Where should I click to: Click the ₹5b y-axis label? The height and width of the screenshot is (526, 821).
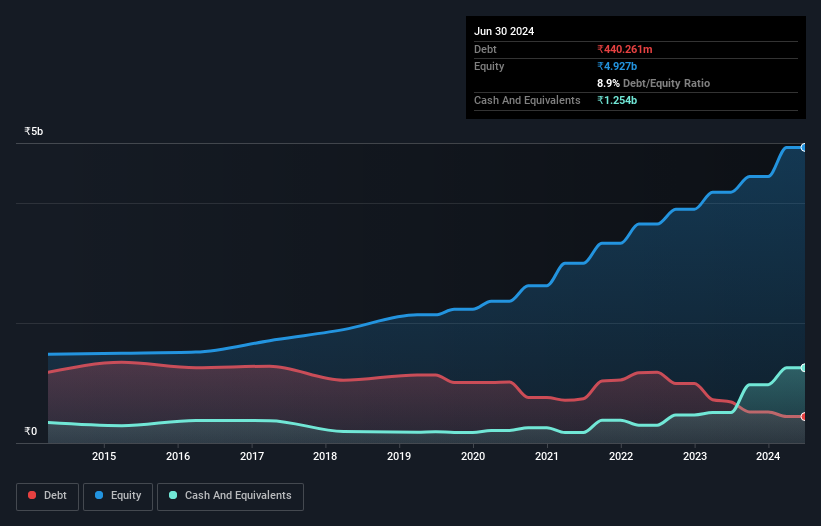pyautogui.click(x=34, y=131)
